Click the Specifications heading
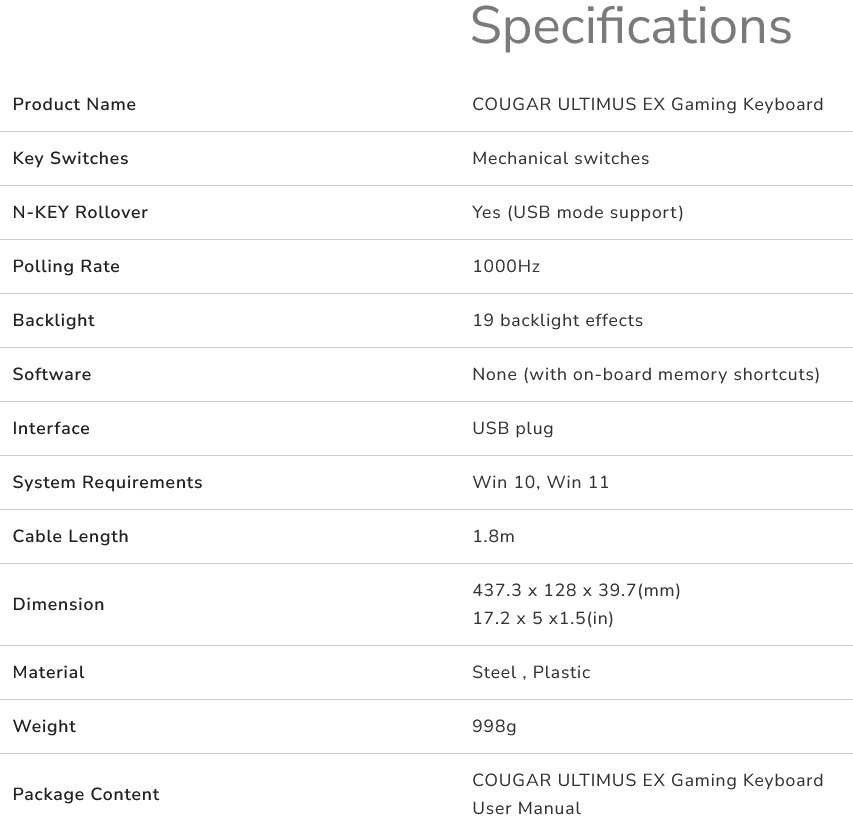Image resolution: width=853 pixels, height=827 pixels. click(x=630, y=27)
